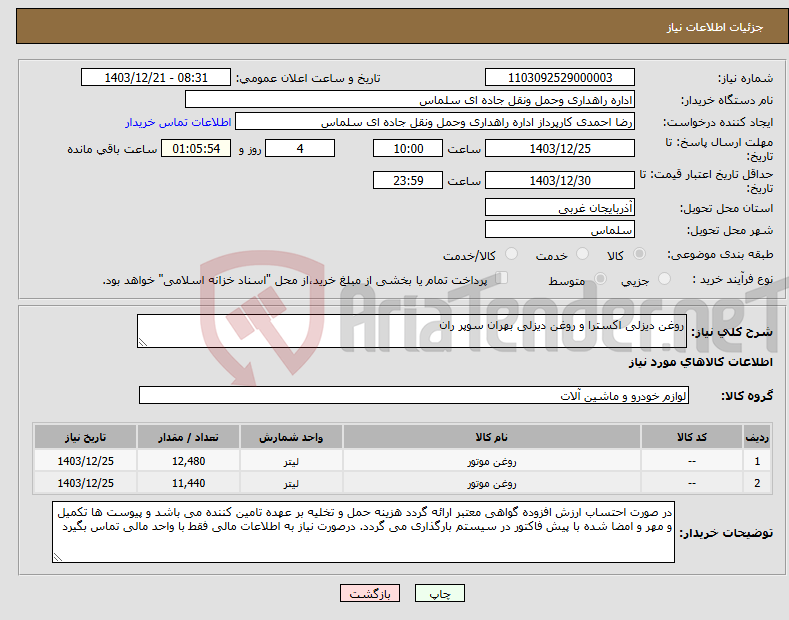789x620 pixels.
Task: Click the price validity date 1403/12/30 field
Action: click(560, 180)
